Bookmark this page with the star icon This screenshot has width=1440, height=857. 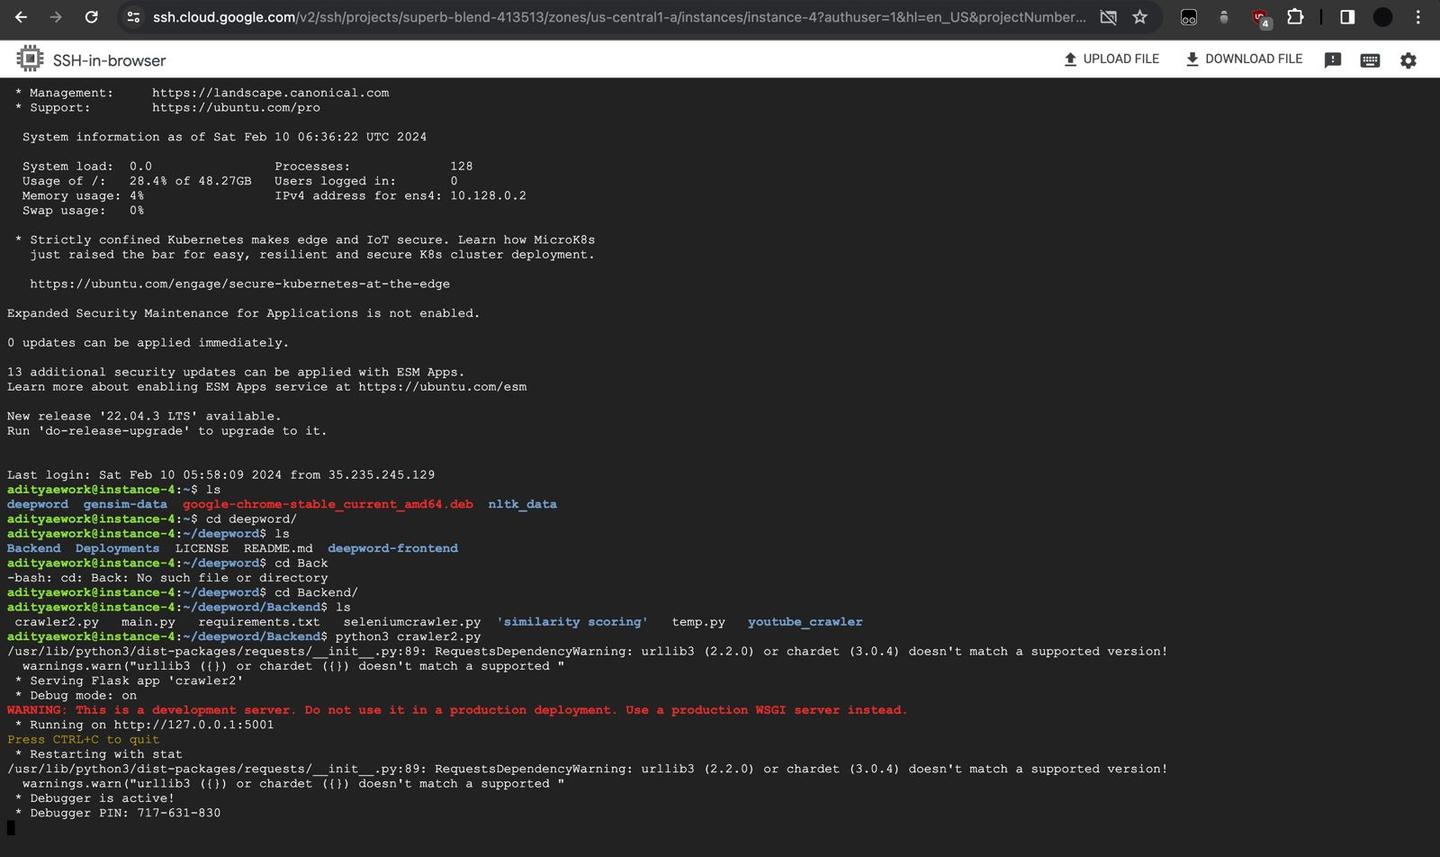click(1140, 17)
